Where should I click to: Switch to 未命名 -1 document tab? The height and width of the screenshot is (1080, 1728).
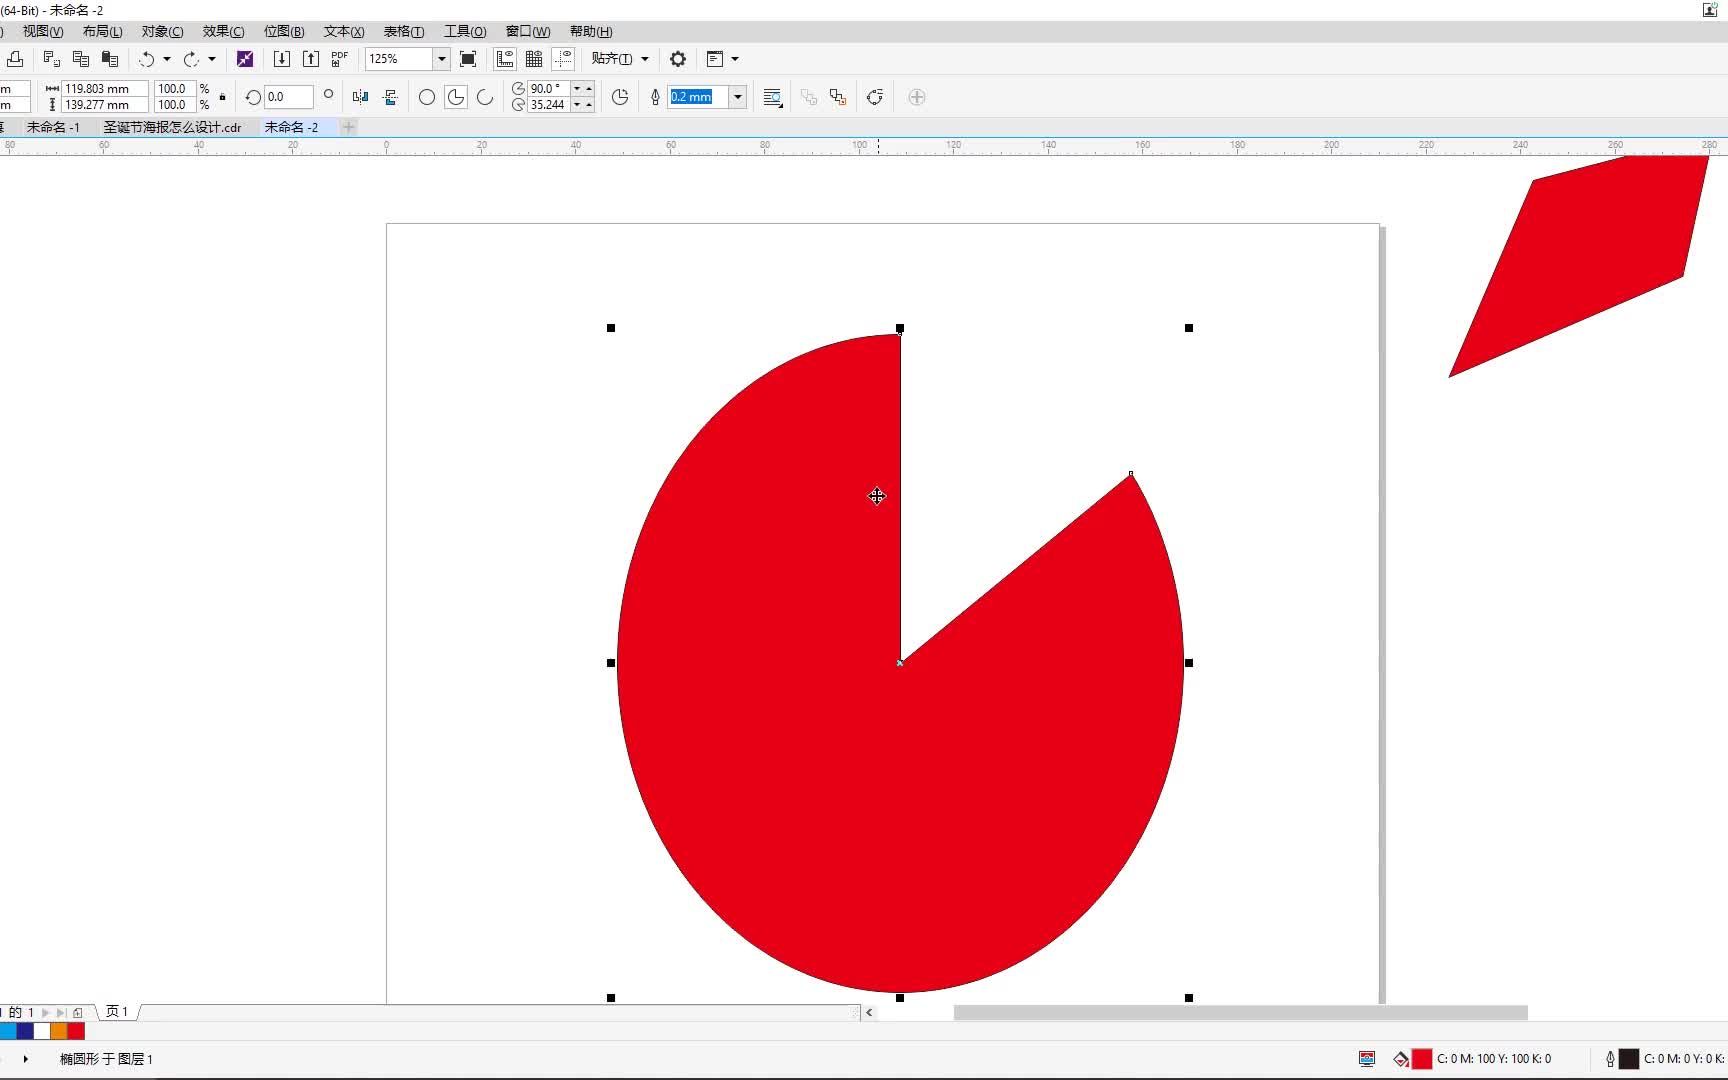(x=53, y=127)
